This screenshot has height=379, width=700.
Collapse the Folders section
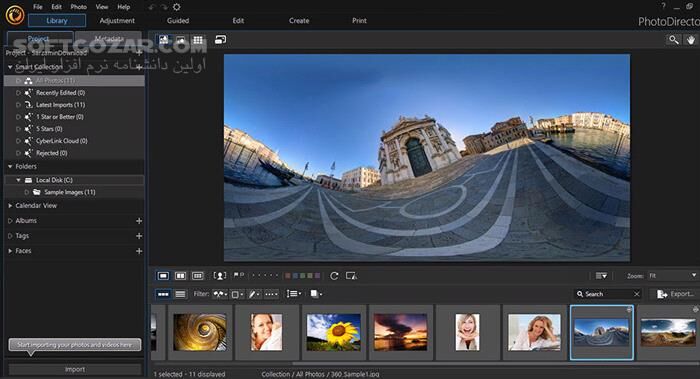click(x=10, y=167)
